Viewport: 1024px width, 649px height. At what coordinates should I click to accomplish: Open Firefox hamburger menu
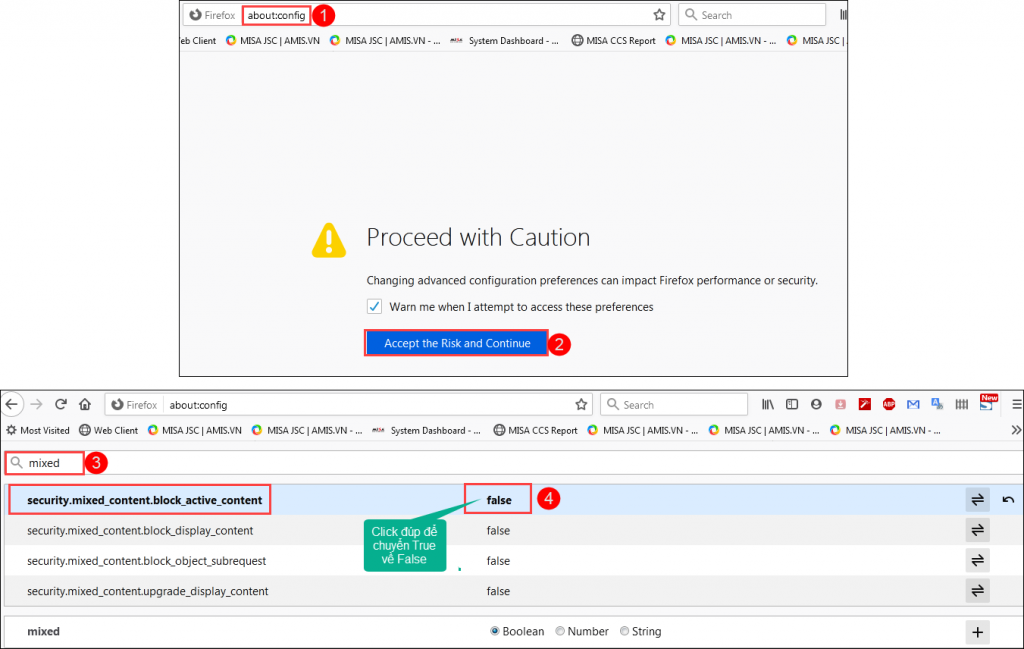1017,405
